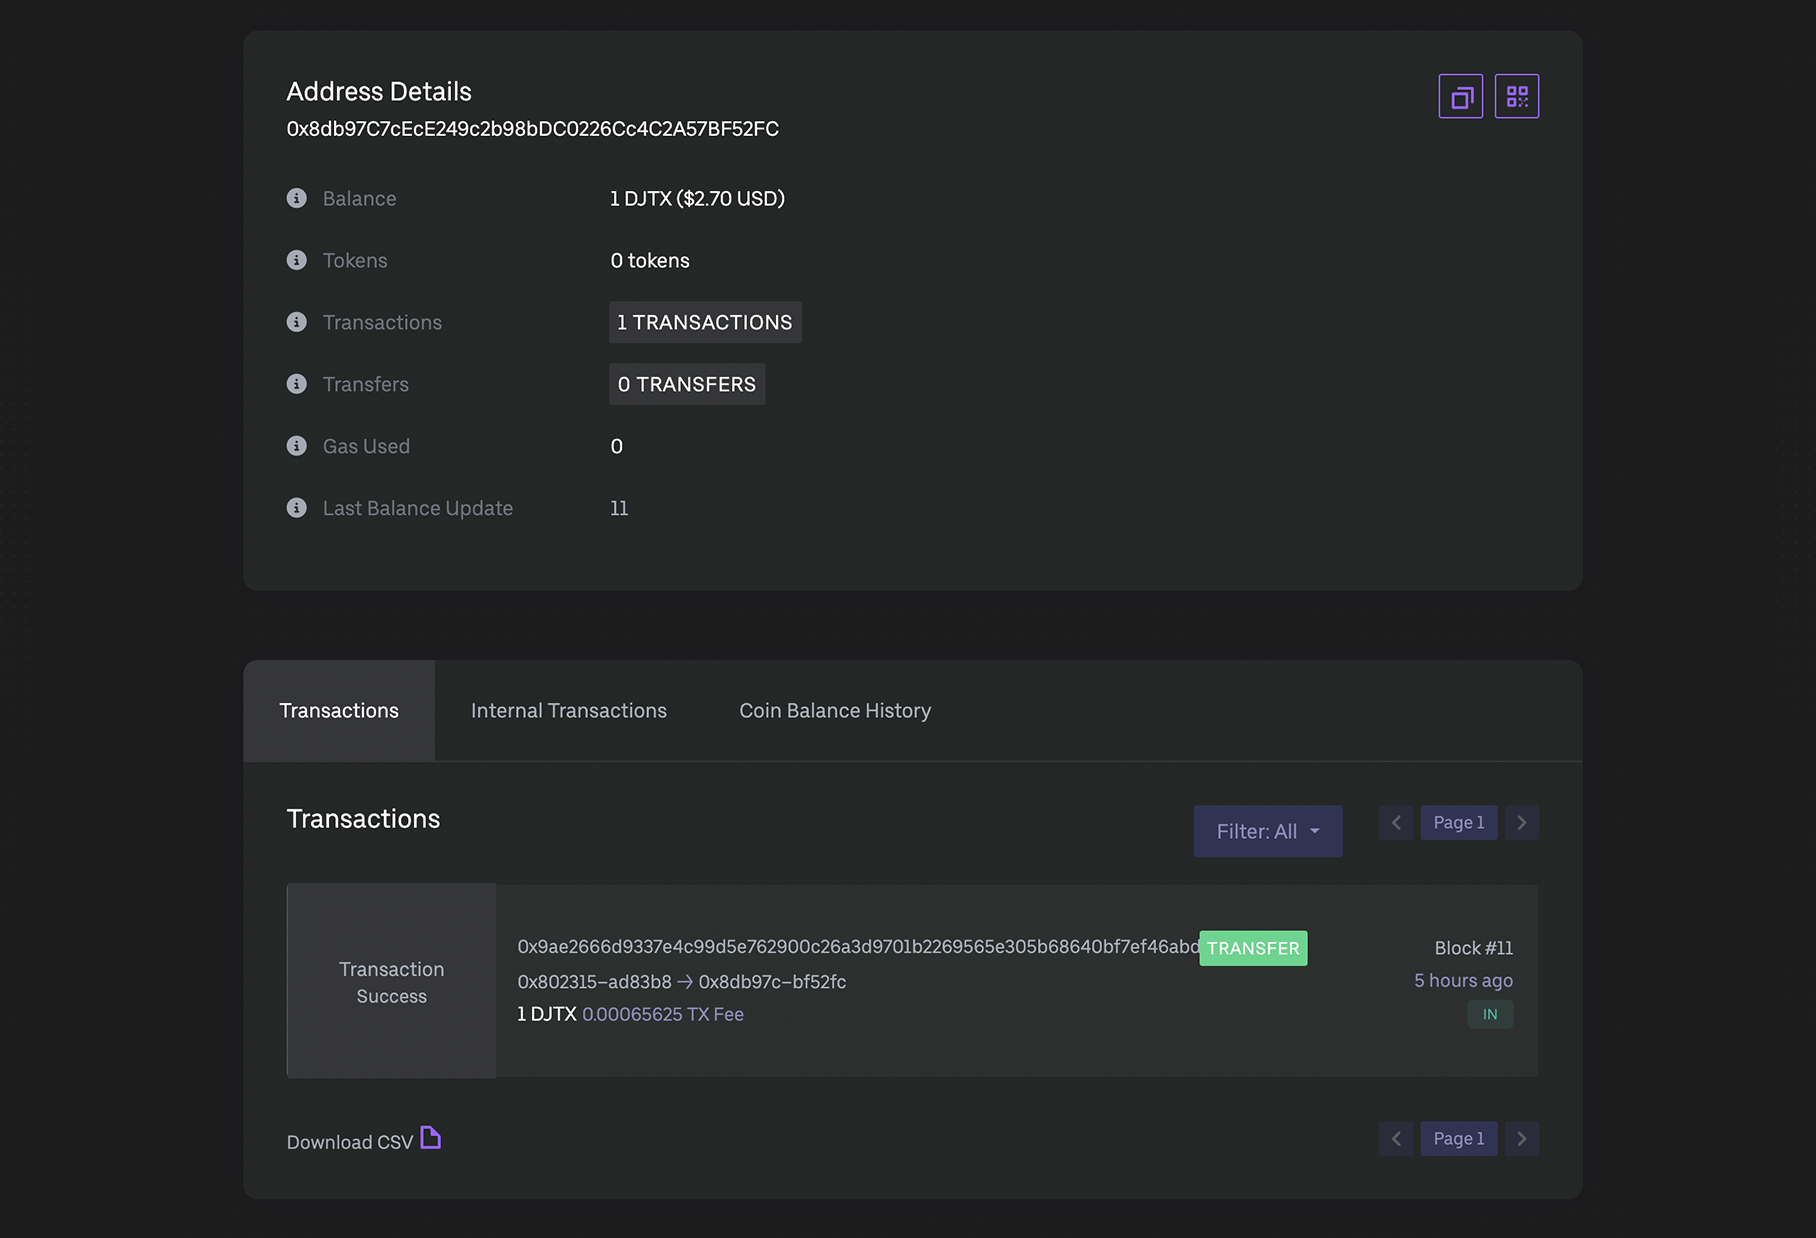
Task: Click the 1 TRANSACTIONS button
Action: 705,322
